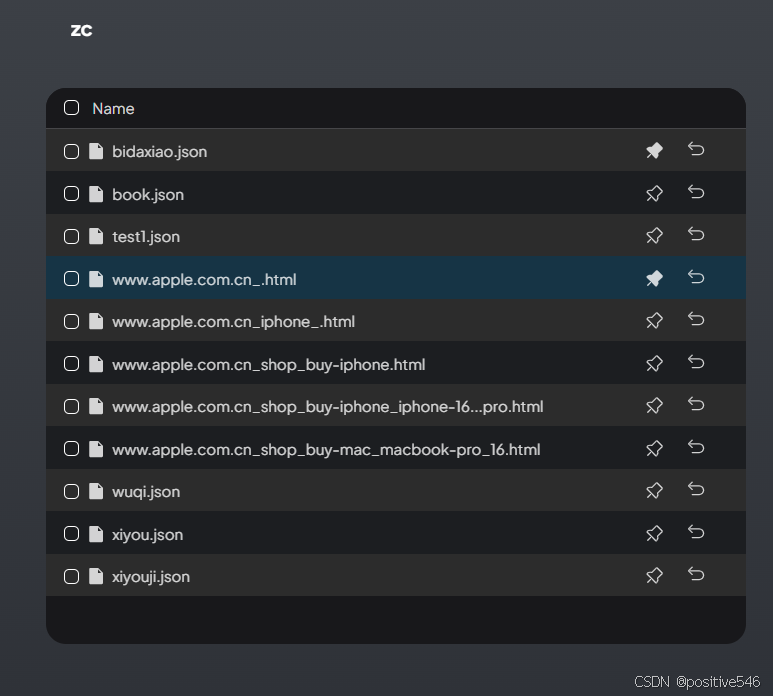Image resolution: width=773 pixels, height=696 pixels.
Task: Pin www.apple.com.cn_shop_buy-iphone.html
Action: (654, 364)
